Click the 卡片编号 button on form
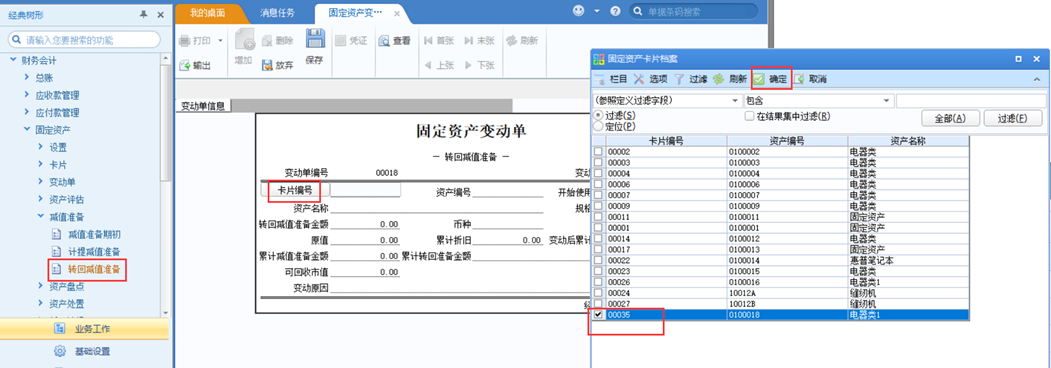Screen dimensions: 1051x368 (294, 190)
